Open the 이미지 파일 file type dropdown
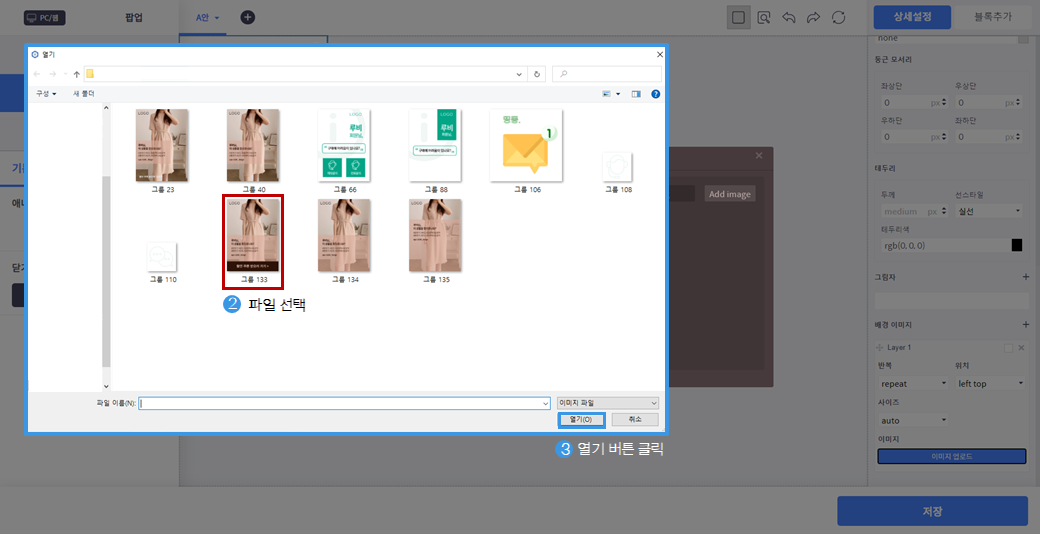The width and height of the screenshot is (1040, 534). coord(608,402)
